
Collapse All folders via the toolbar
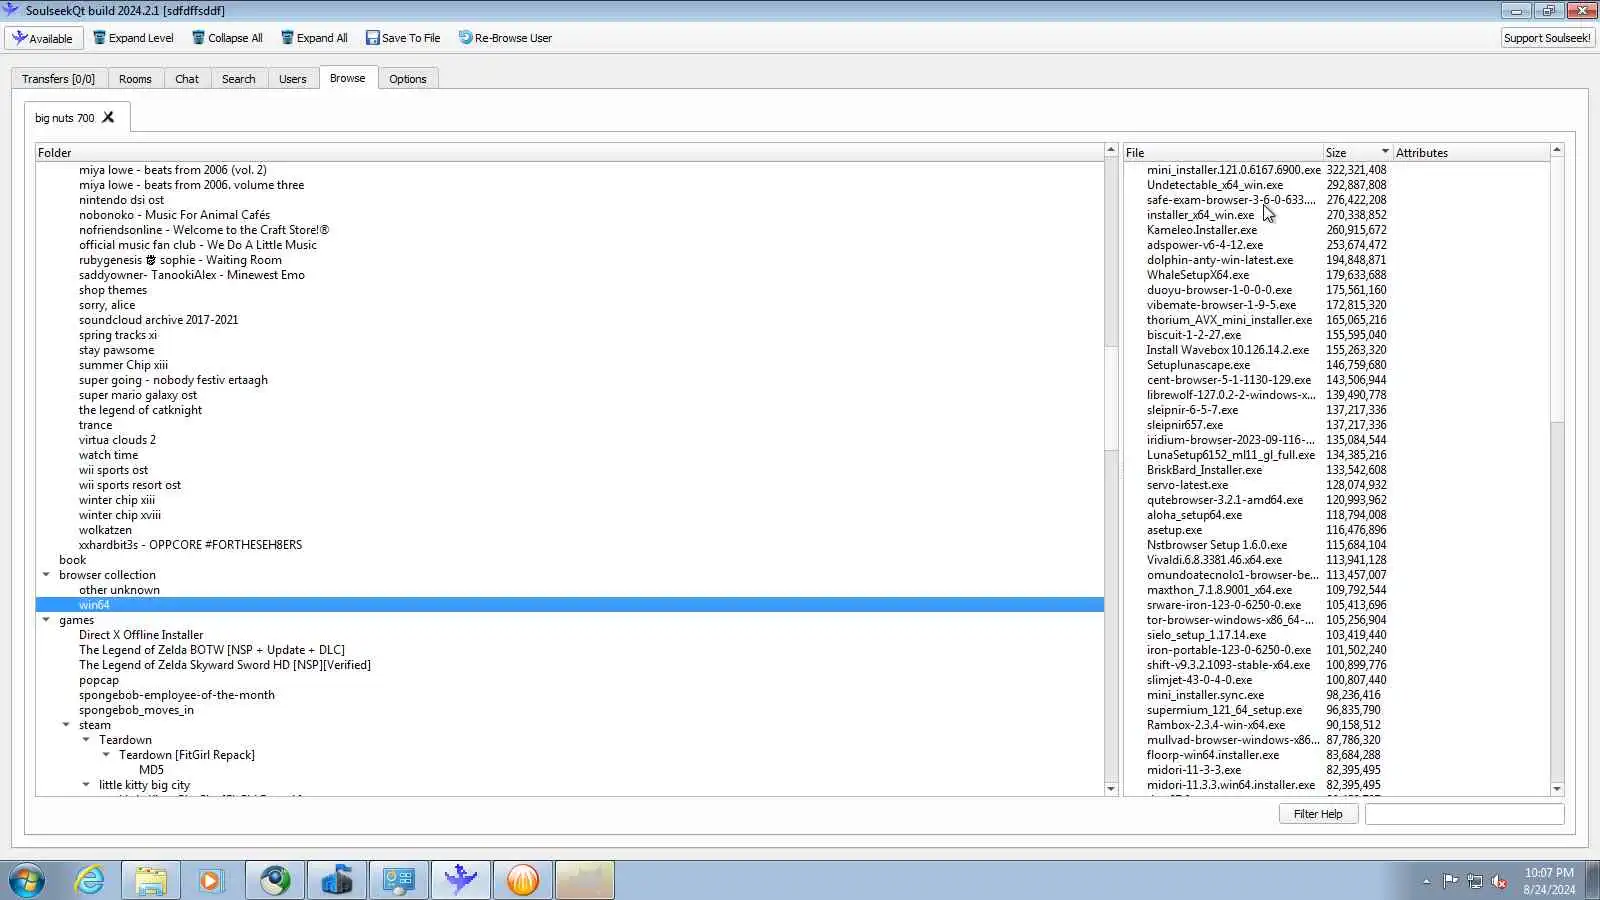pos(227,38)
